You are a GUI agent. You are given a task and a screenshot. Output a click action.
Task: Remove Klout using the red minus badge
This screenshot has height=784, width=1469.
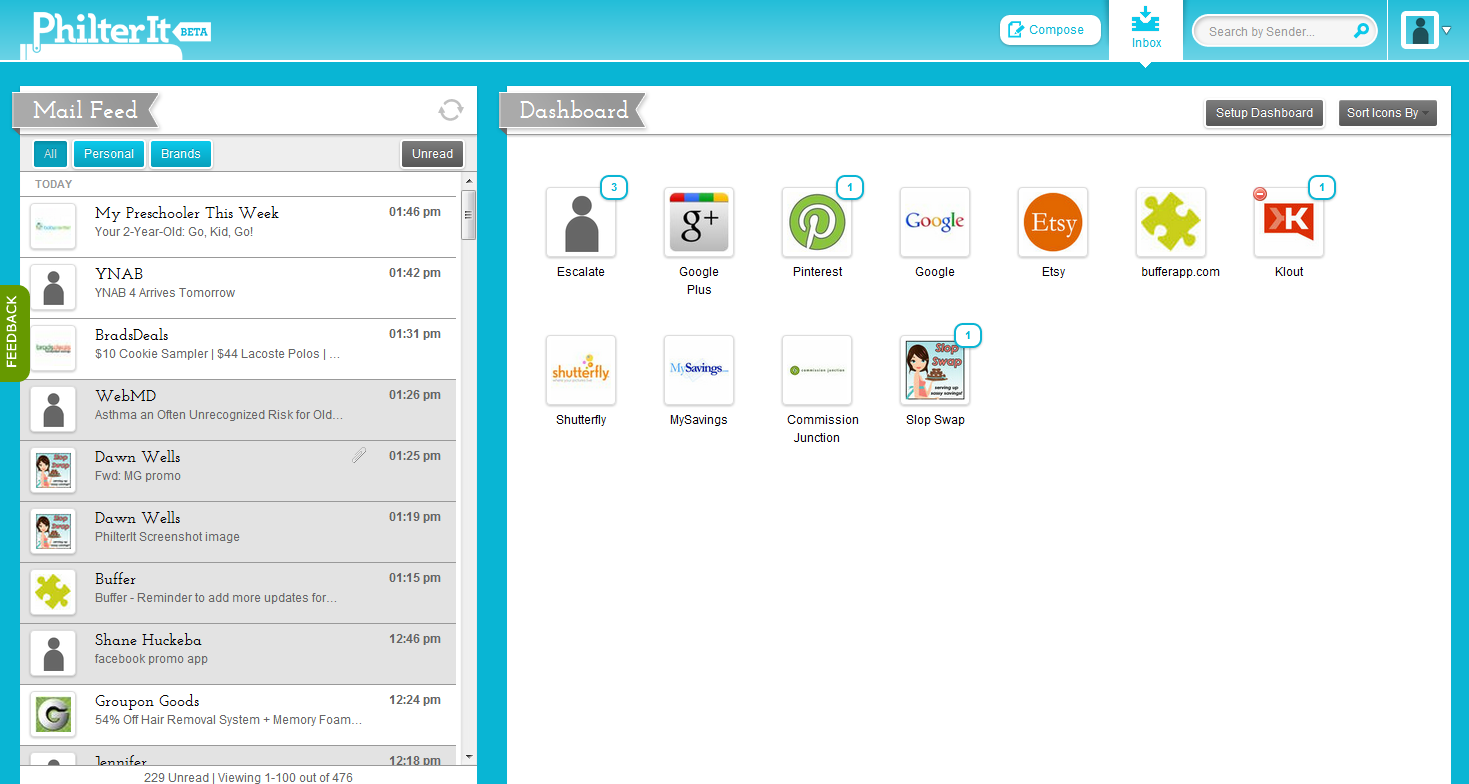coord(1260,194)
